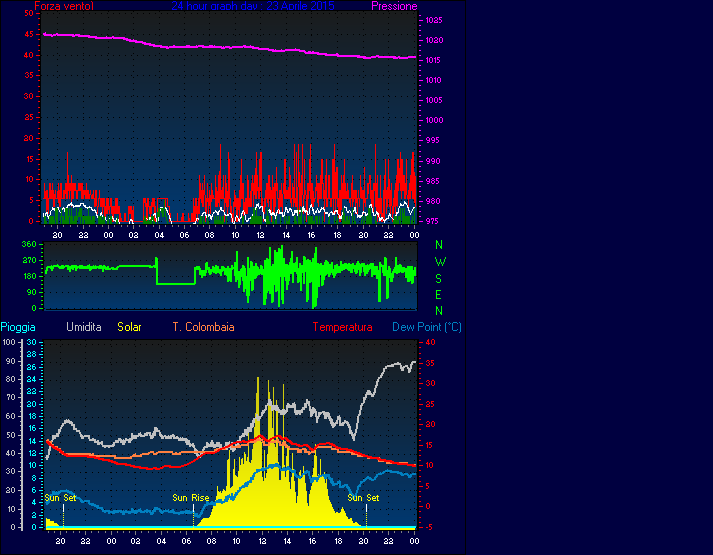Screen dimensions: 713x555
Task: Click the humidity axis value 70
Action: click(11, 397)
